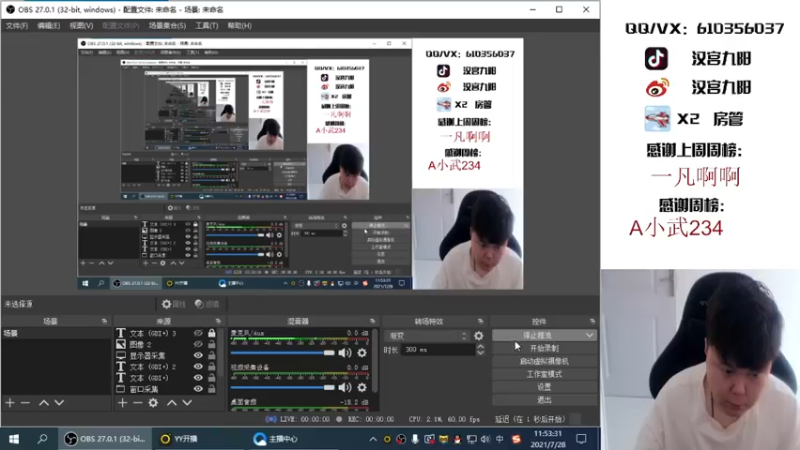Add a new scene with the plus icon
The height and width of the screenshot is (450, 800).
coord(10,403)
